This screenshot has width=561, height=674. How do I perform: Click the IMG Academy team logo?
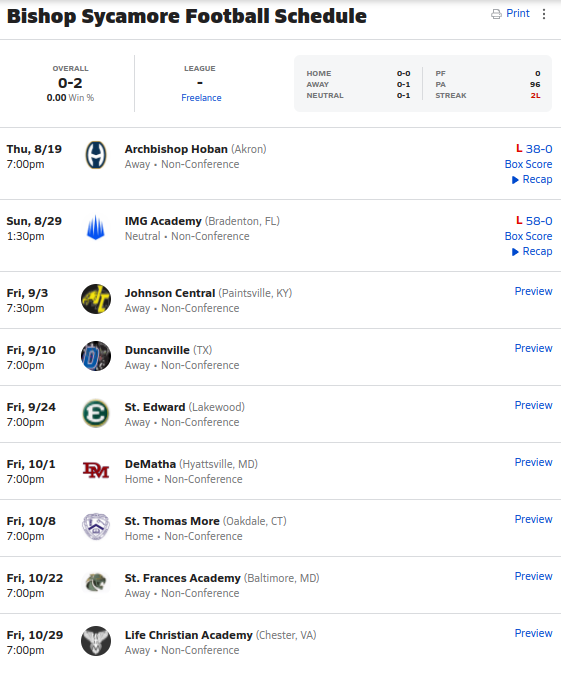point(96,227)
